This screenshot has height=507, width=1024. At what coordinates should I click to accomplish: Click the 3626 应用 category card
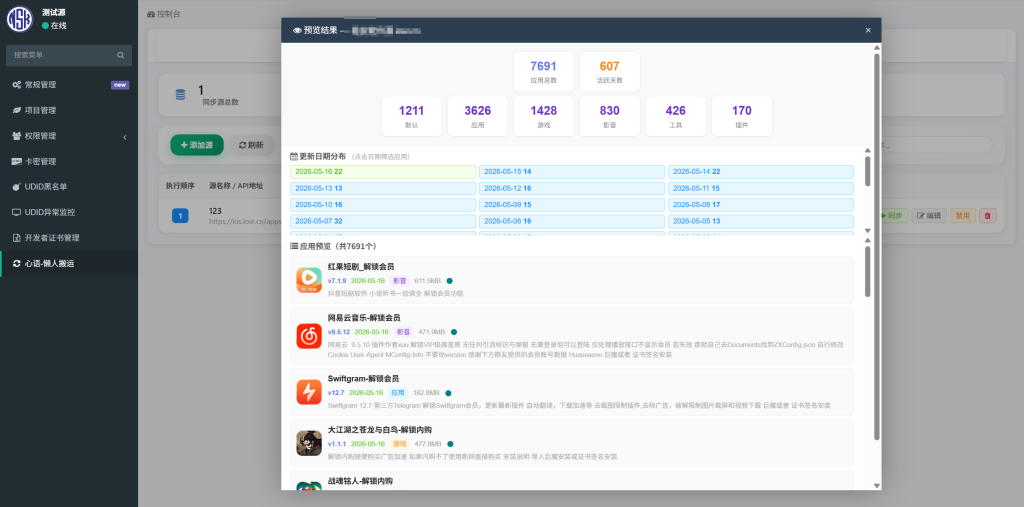(x=477, y=116)
